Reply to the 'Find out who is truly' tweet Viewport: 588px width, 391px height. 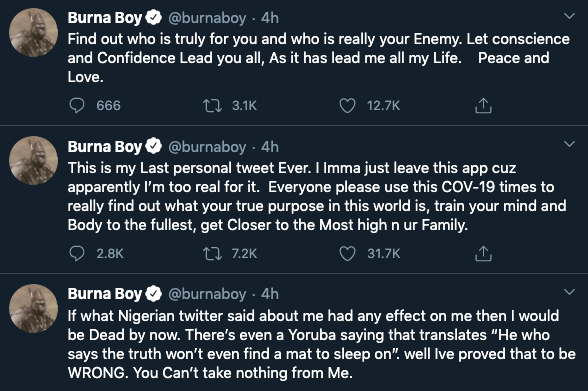coord(77,106)
